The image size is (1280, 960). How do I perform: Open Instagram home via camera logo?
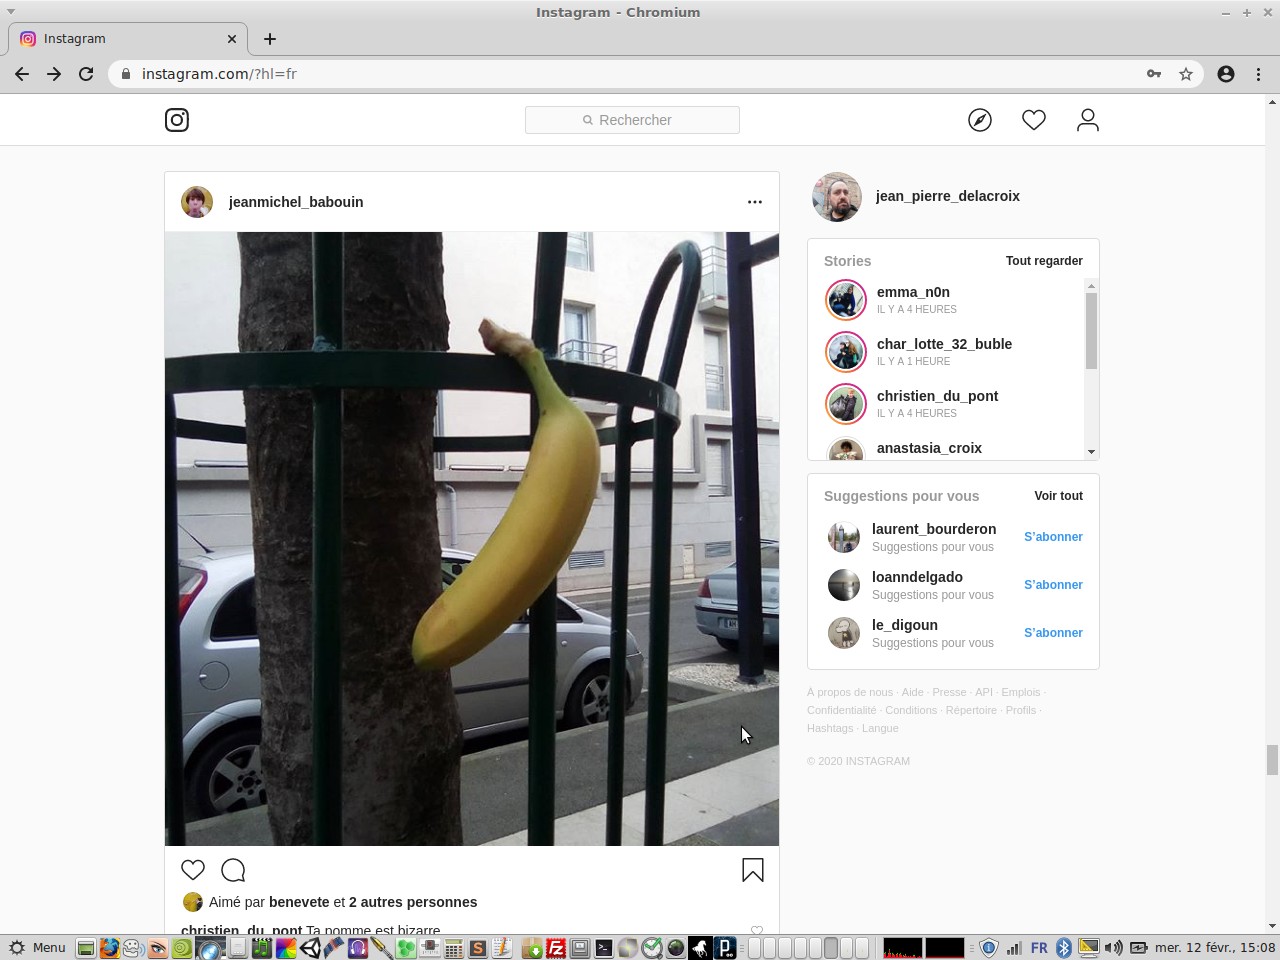pyautogui.click(x=177, y=120)
